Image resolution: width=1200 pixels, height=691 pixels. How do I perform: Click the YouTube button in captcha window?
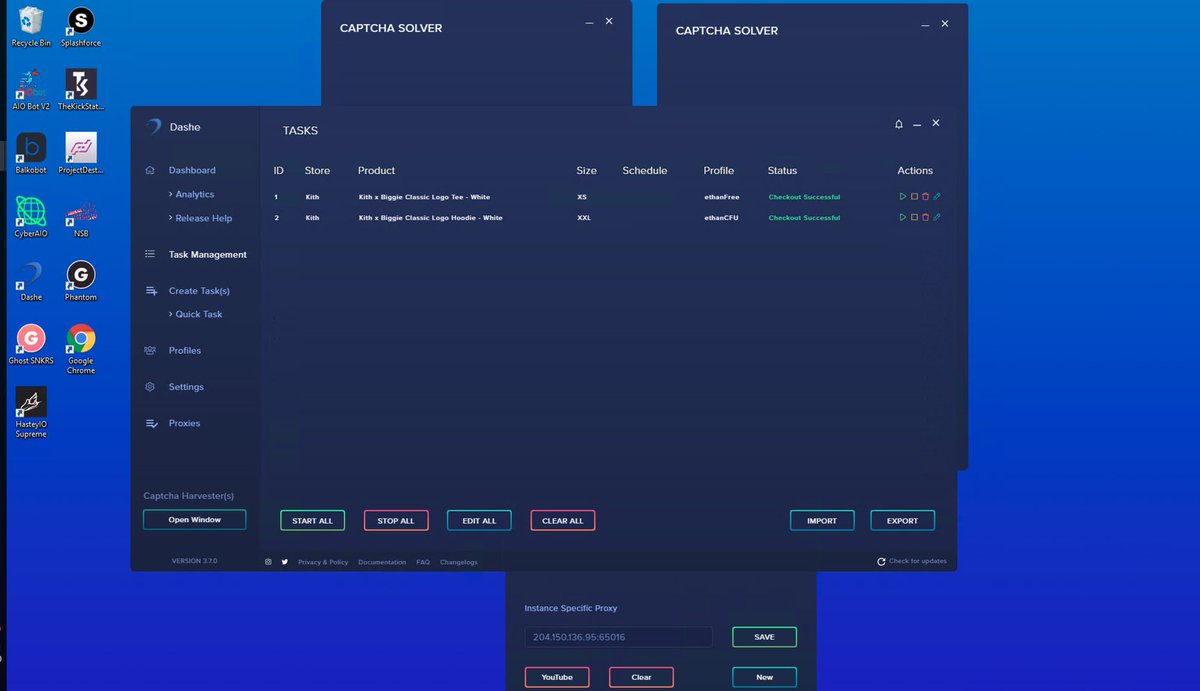pyautogui.click(x=557, y=677)
